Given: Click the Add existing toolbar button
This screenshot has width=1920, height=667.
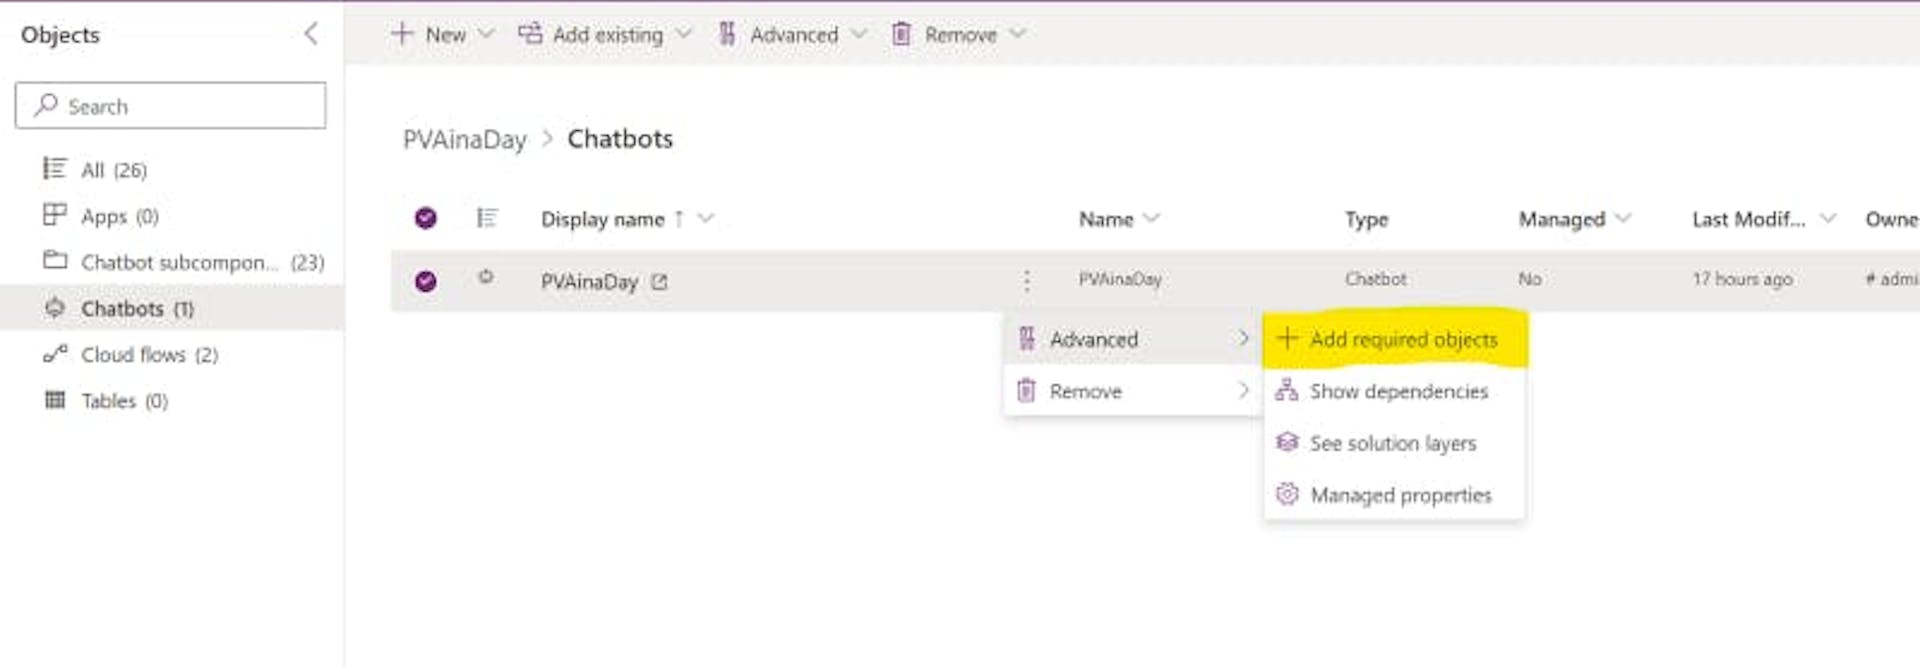Looking at the screenshot, I should coord(608,34).
